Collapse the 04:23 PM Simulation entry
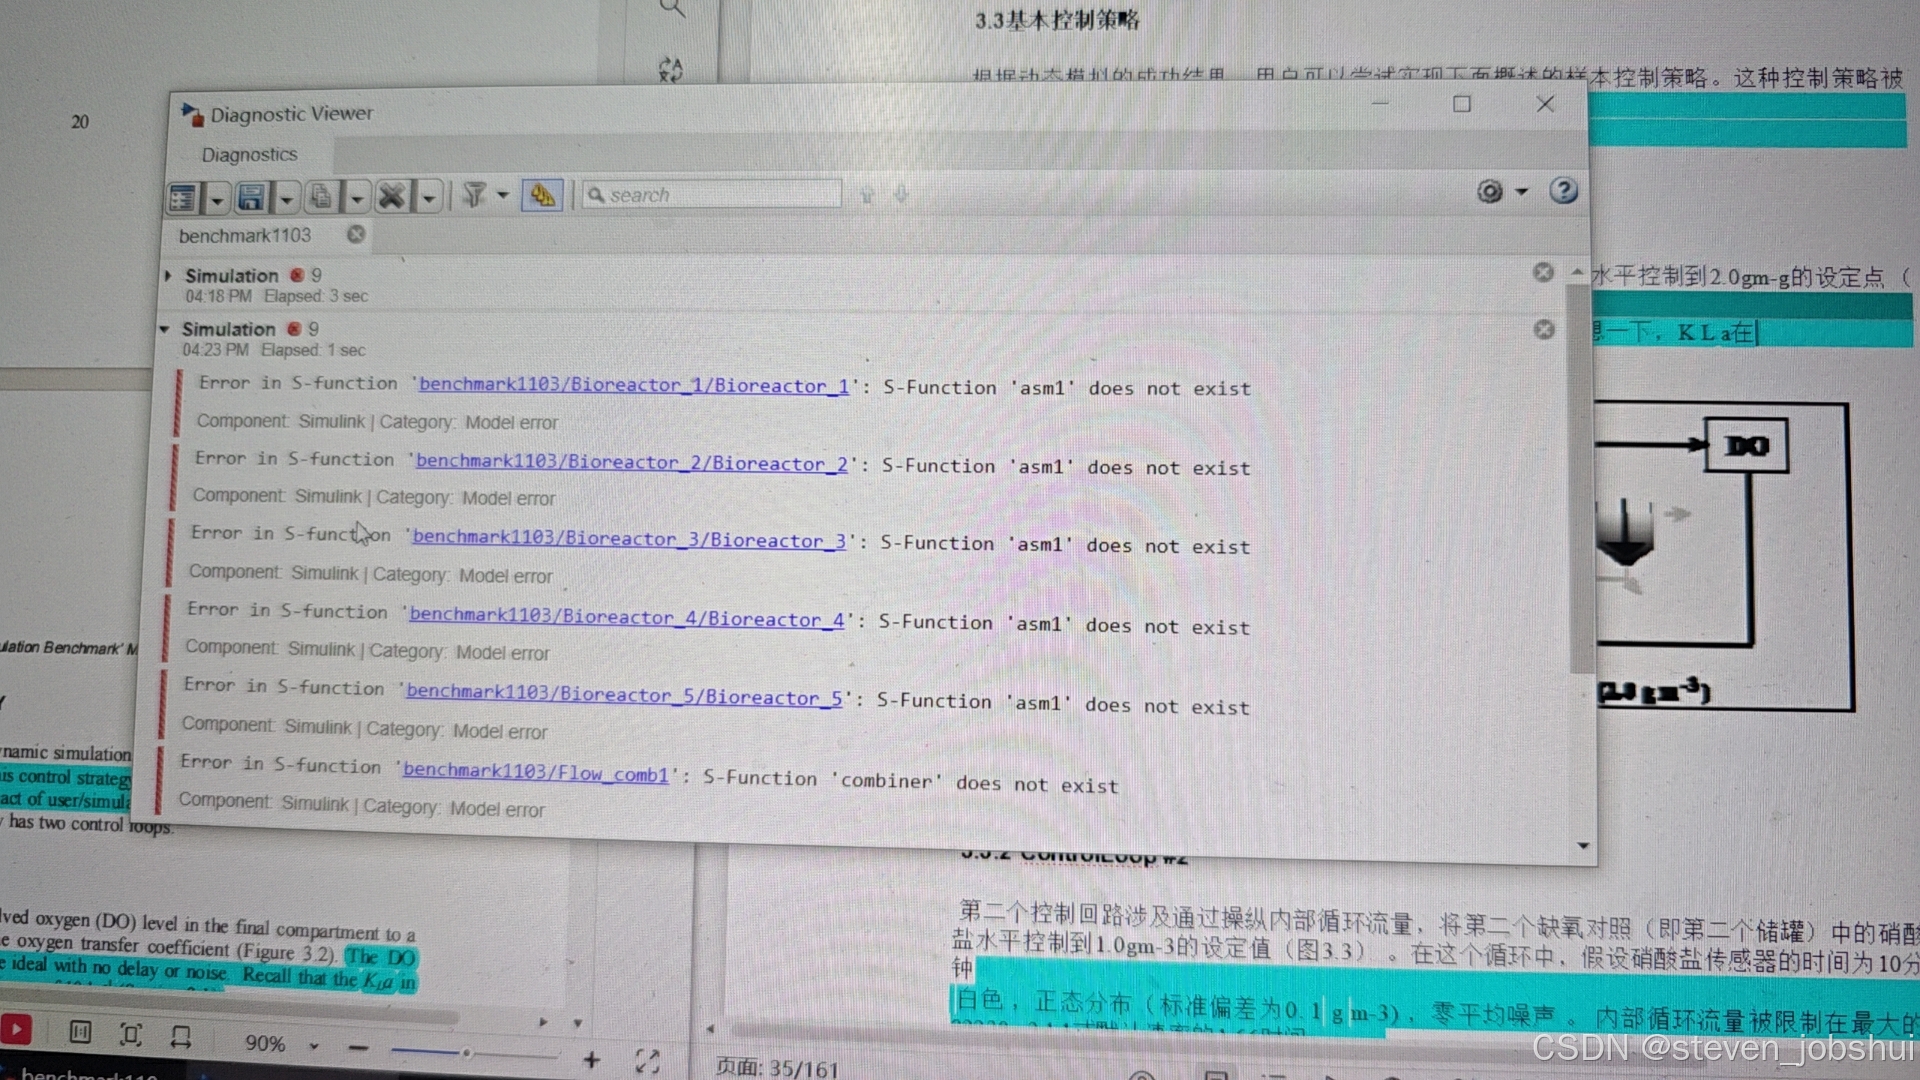Screen dimensions: 1920x1080 164,329
